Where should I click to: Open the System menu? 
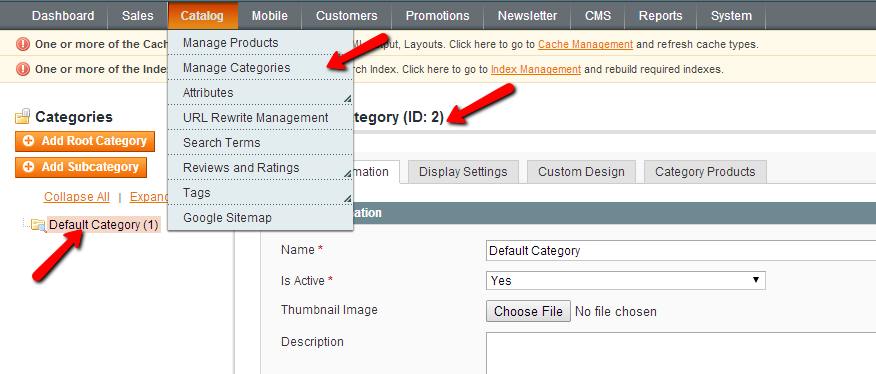pyautogui.click(x=731, y=16)
